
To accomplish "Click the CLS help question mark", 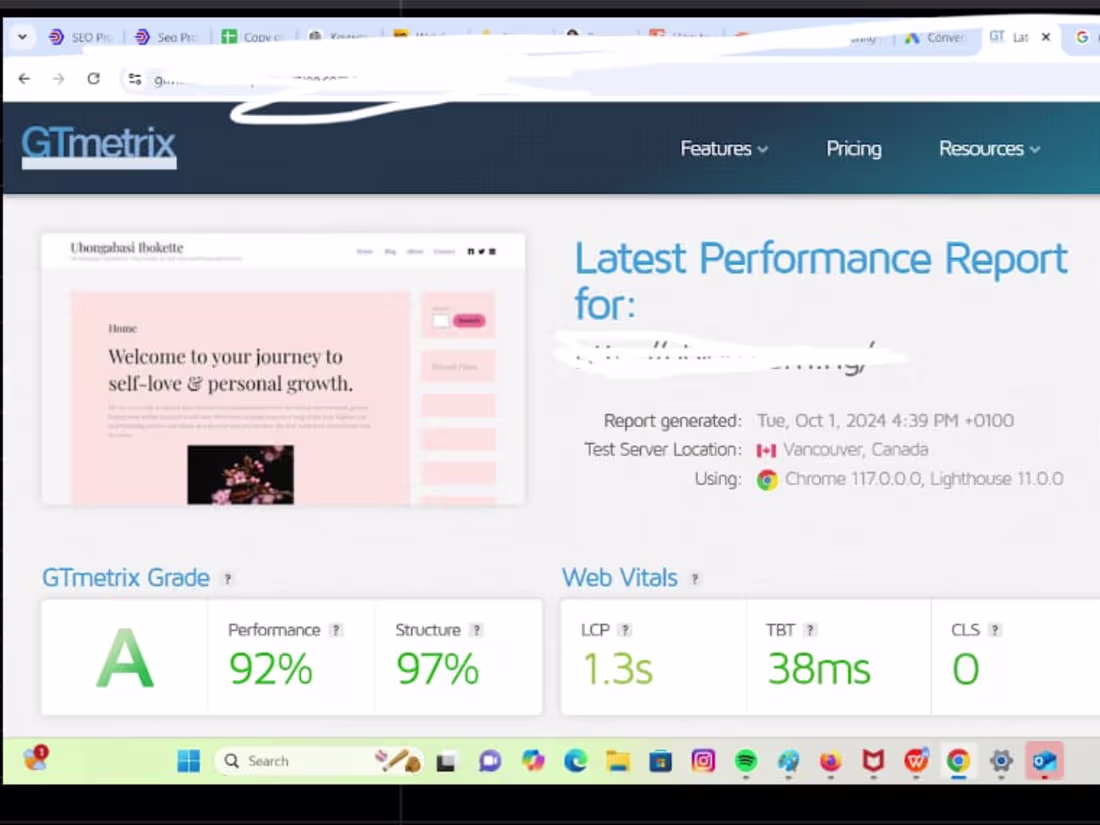I will [995, 630].
